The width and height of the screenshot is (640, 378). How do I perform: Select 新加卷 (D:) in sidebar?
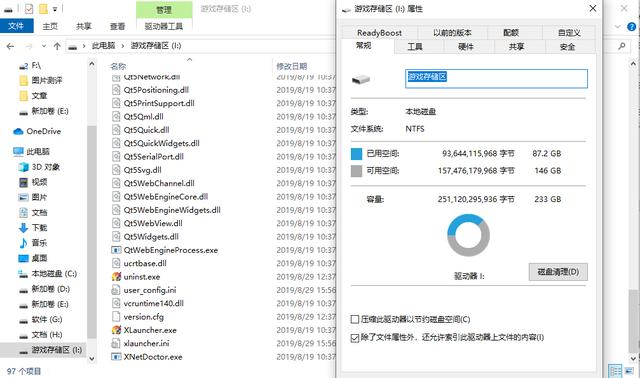pos(45,289)
